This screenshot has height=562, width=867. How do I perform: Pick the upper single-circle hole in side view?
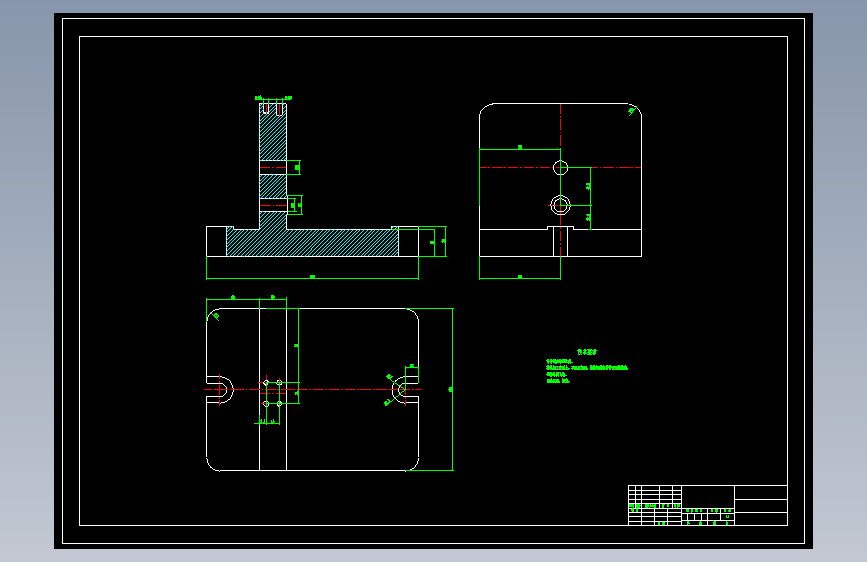pyautogui.click(x=561, y=167)
